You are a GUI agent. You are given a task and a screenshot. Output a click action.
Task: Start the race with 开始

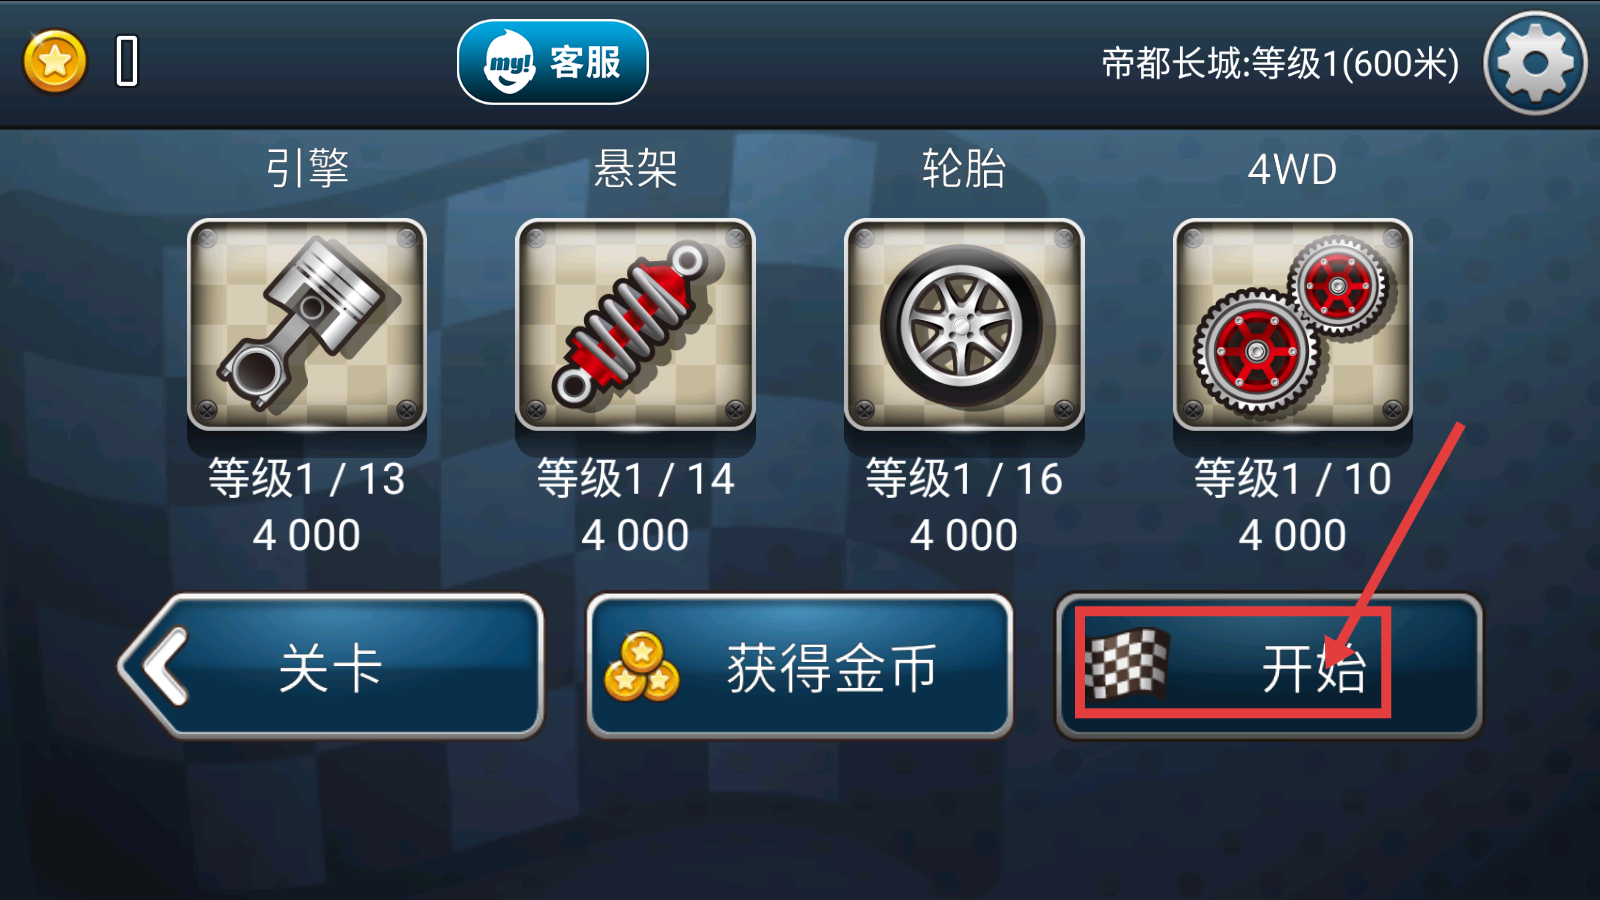click(1269, 667)
